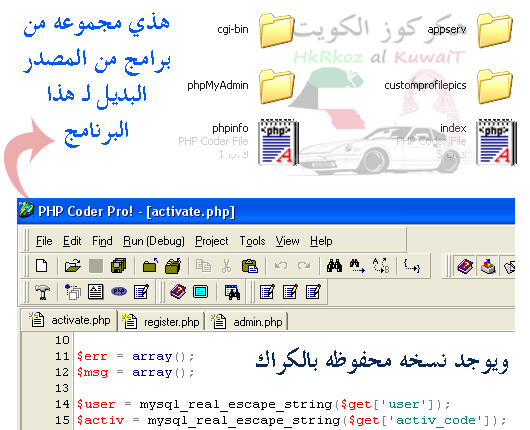This screenshot has width=530, height=430.
Task: Click the "customprofilepics" folder name label
Action: (x=425, y=85)
